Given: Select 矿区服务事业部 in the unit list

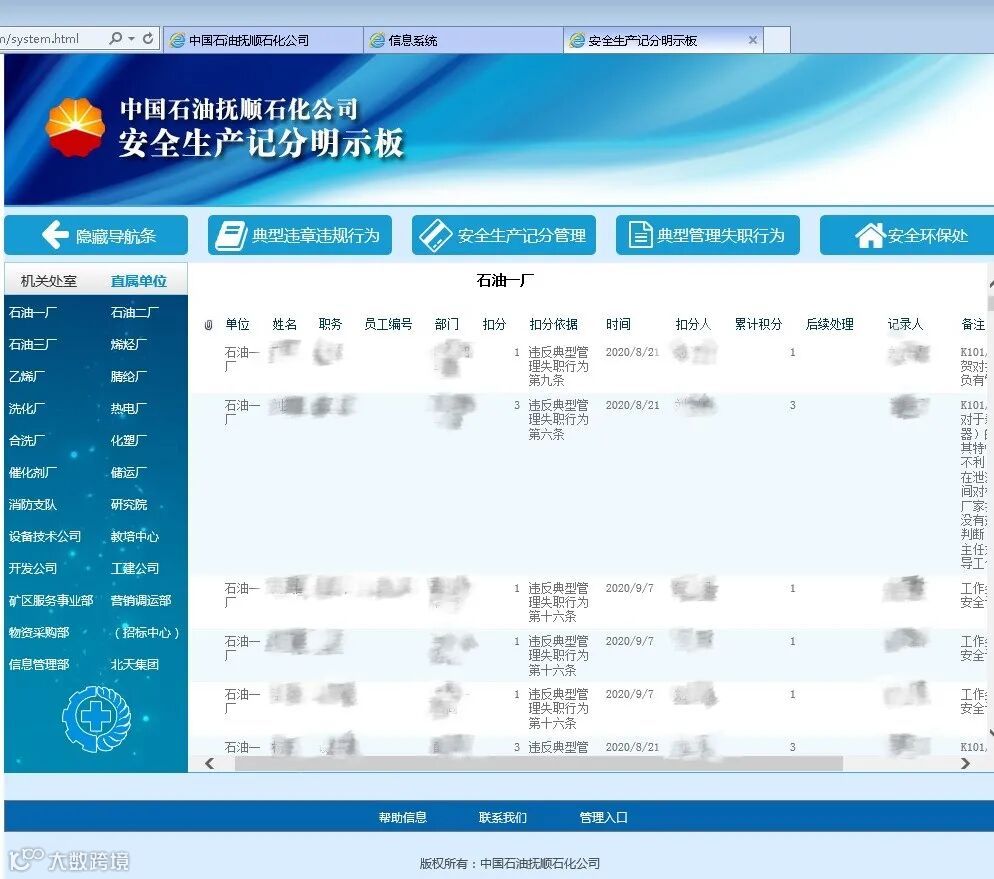Looking at the screenshot, I should click(x=51, y=600).
